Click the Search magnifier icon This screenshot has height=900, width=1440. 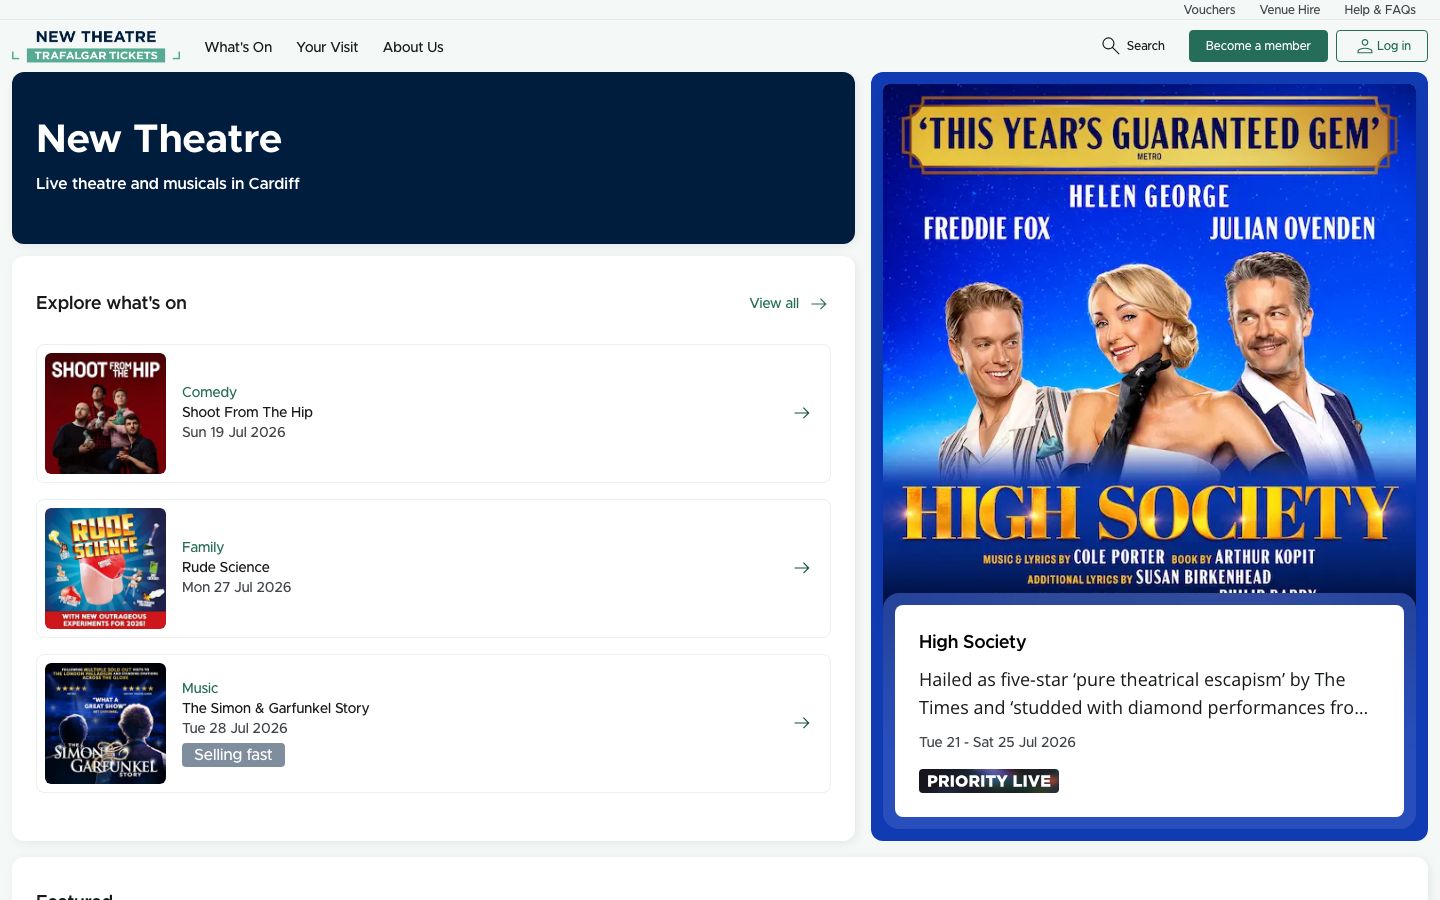click(x=1110, y=46)
